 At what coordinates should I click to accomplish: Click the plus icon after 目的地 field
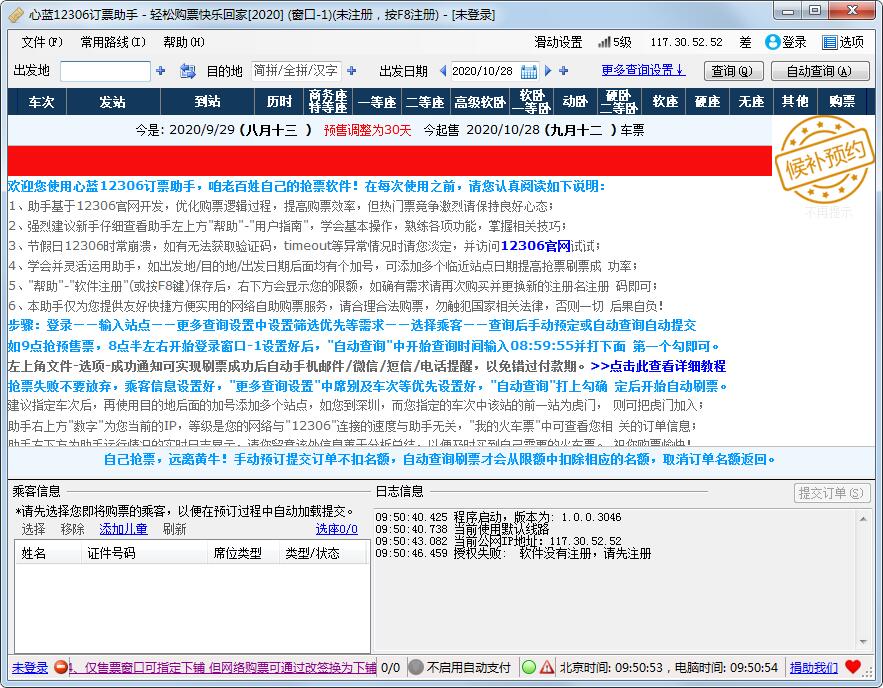pyautogui.click(x=352, y=71)
